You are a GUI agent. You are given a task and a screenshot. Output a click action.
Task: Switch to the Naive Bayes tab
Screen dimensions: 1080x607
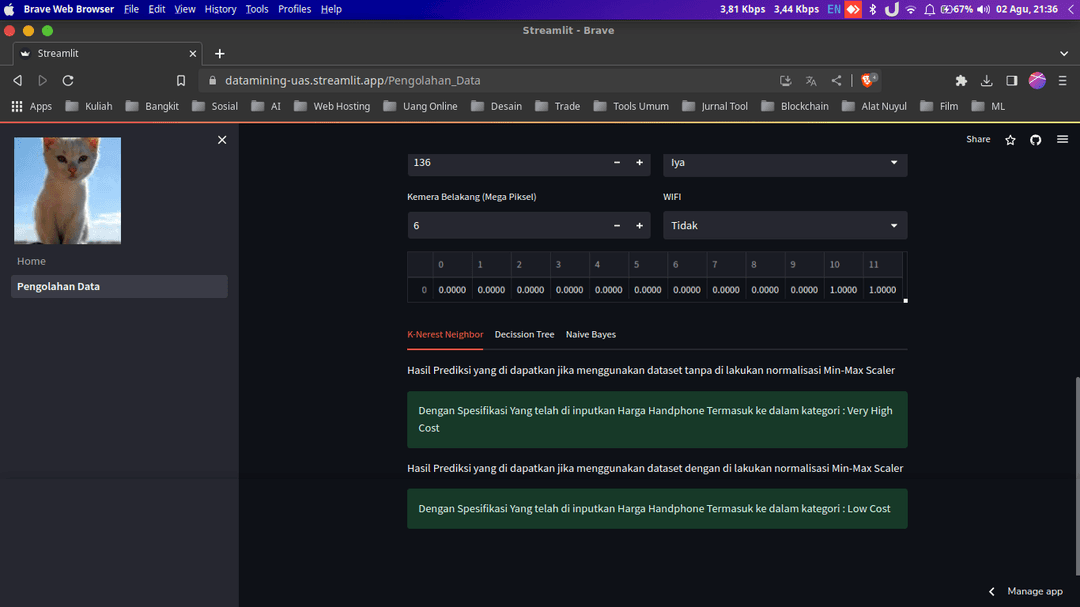point(590,335)
